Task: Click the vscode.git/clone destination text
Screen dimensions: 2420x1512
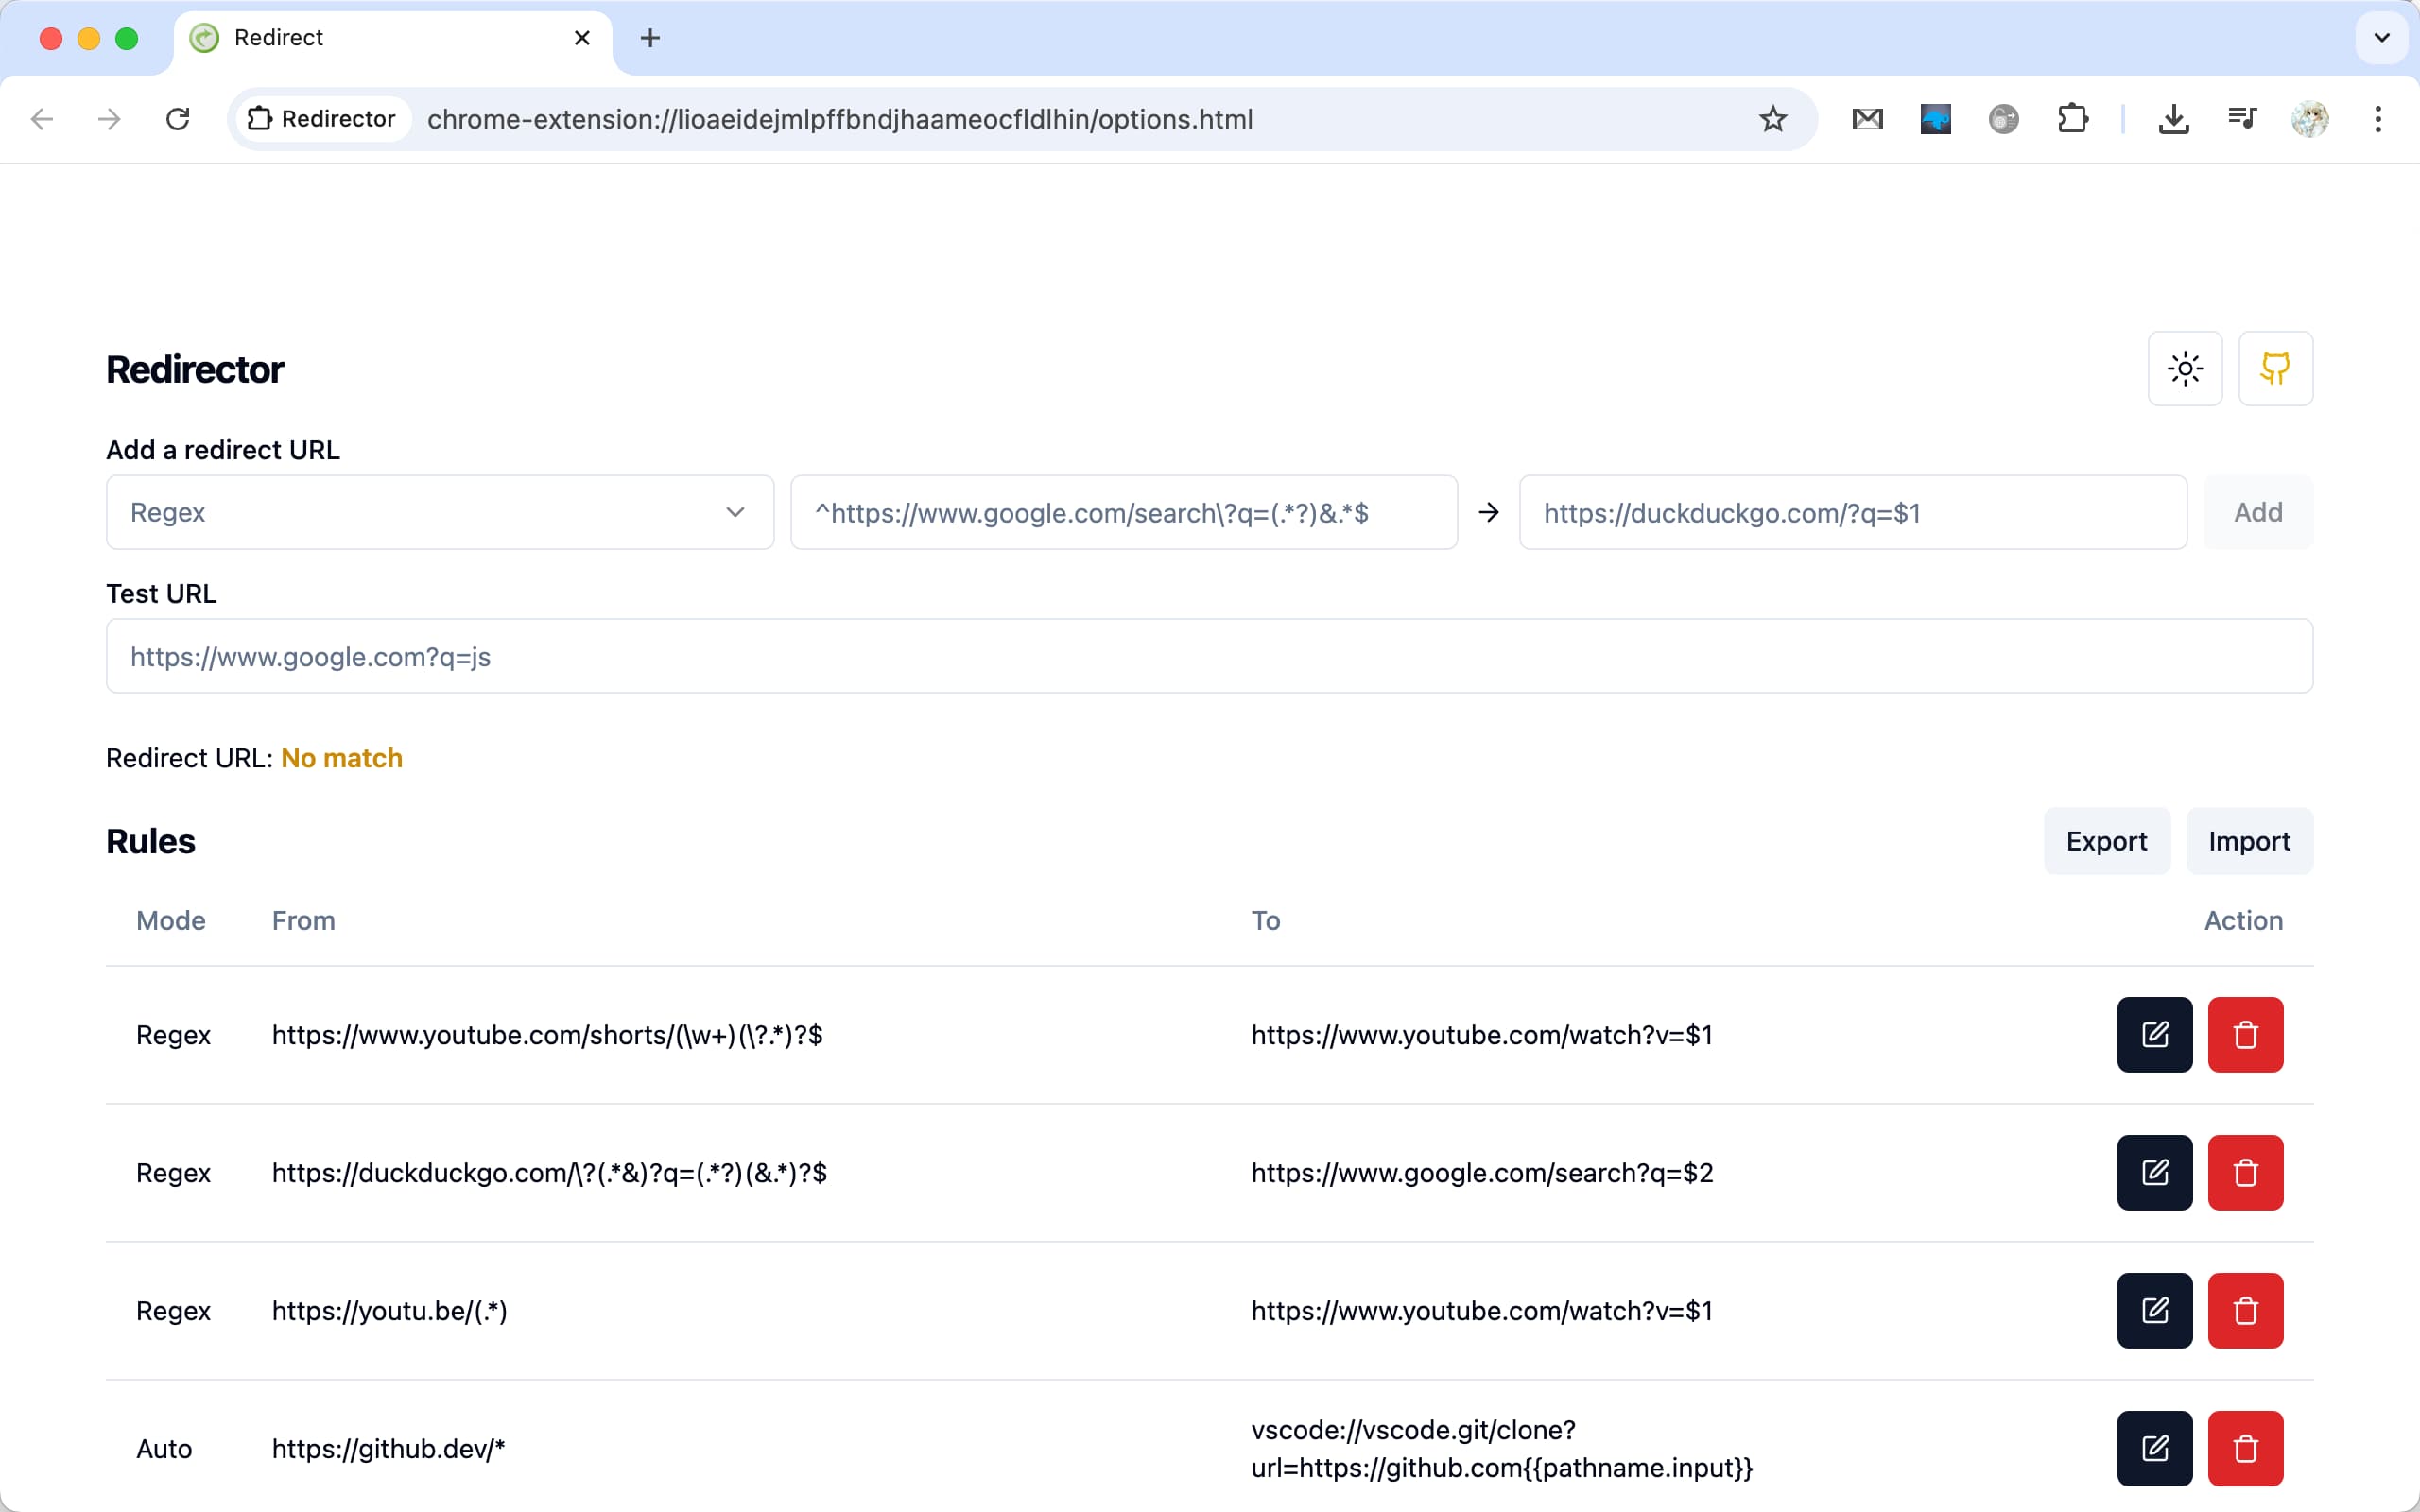Action: pos(1502,1449)
